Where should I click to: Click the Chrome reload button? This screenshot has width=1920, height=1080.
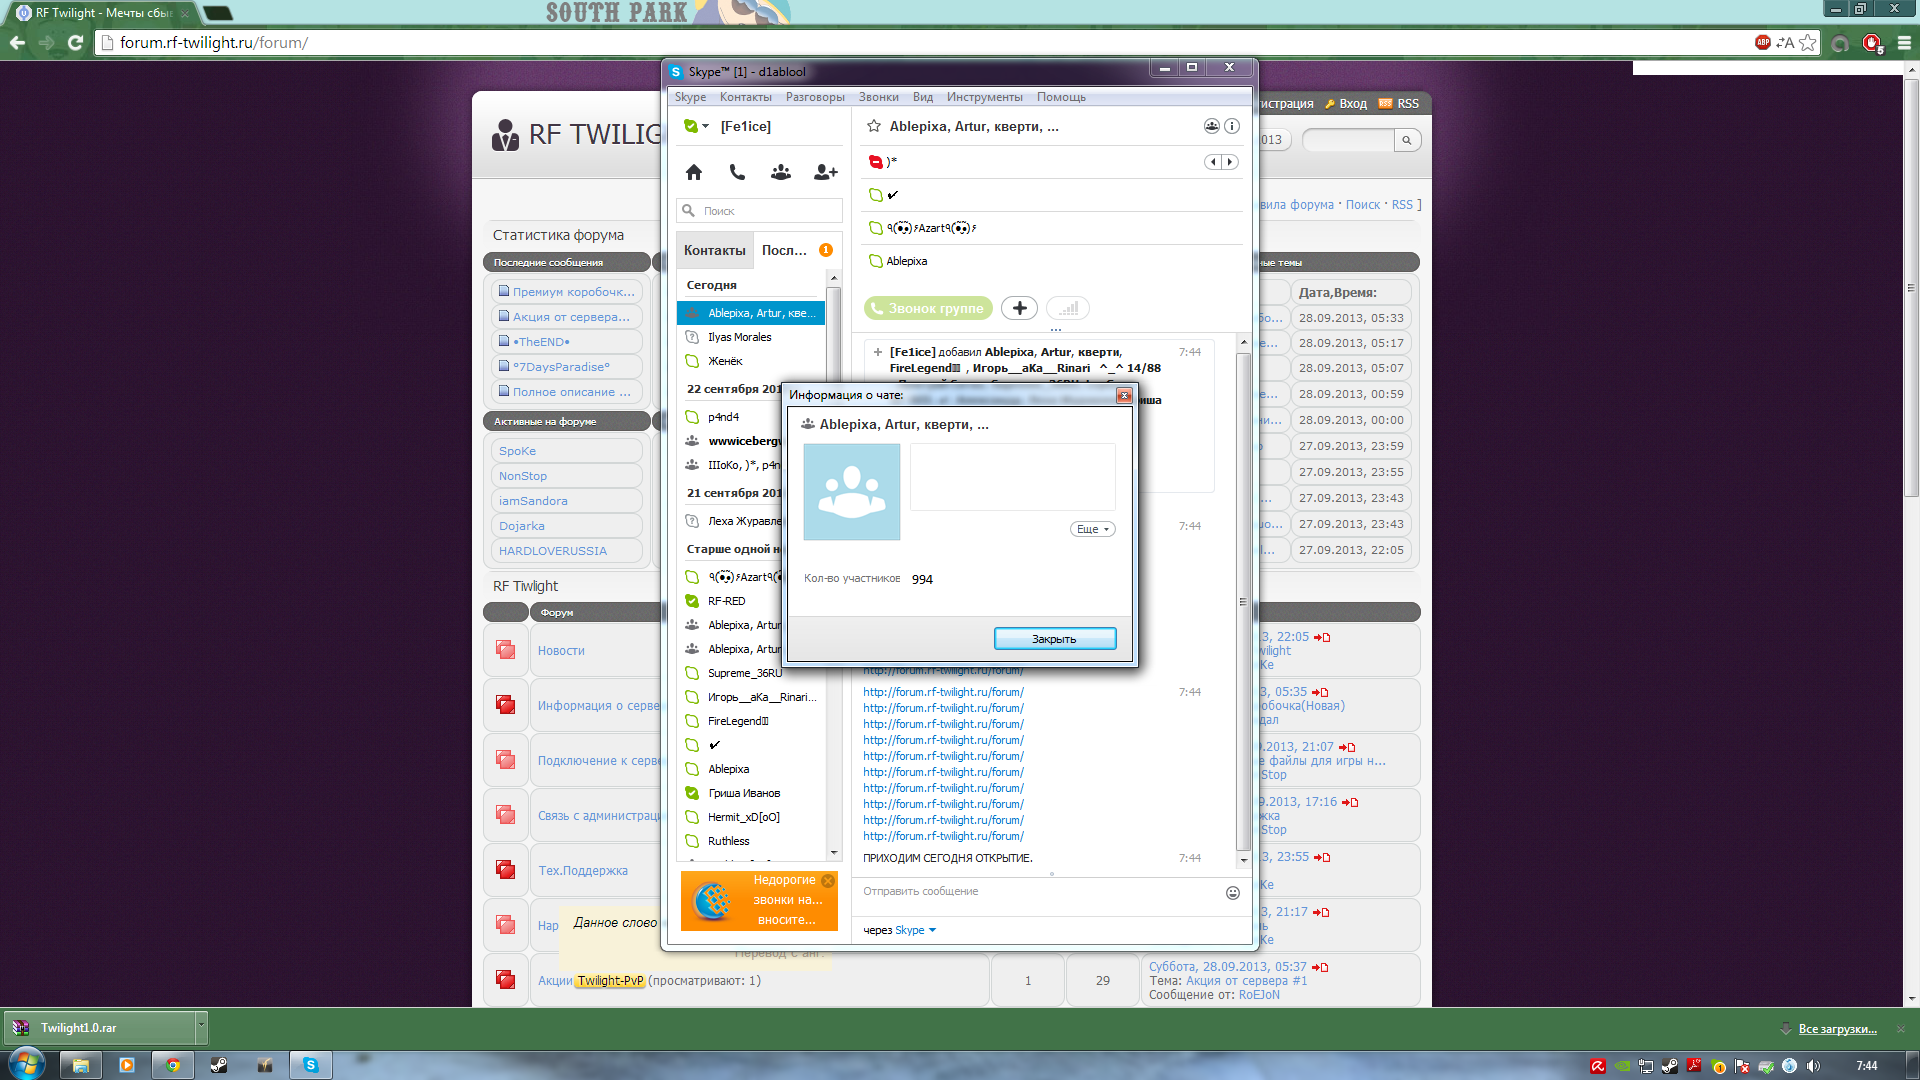click(x=75, y=42)
